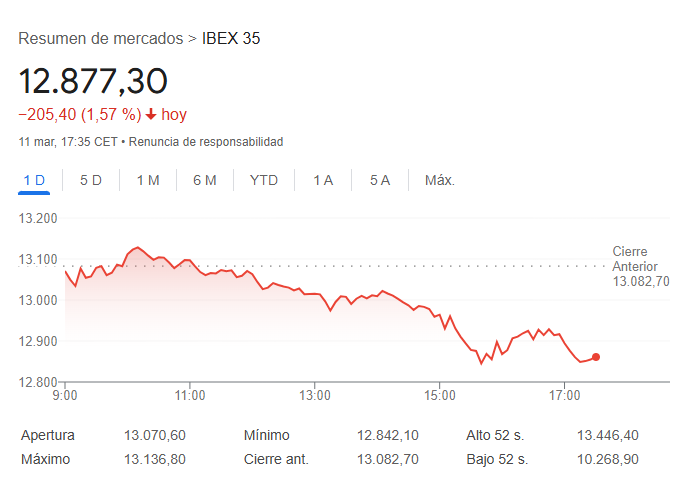Click the 12.877,30 index price
The height and width of the screenshot is (483, 687).
[93, 80]
